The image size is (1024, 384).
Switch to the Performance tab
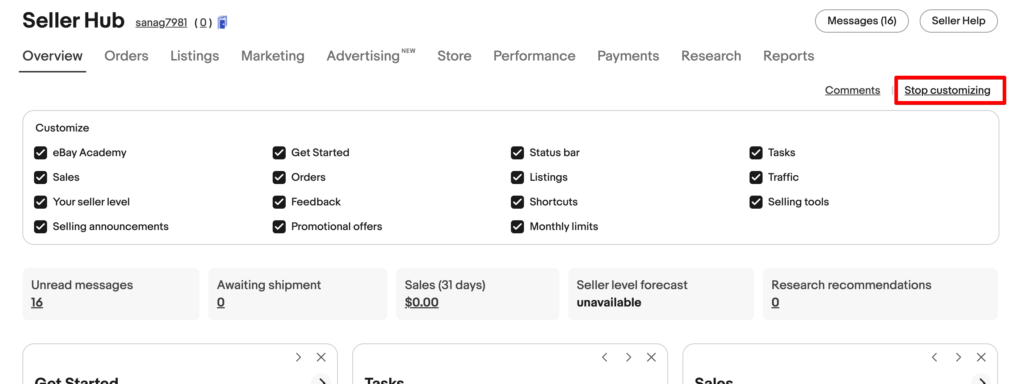tap(534, 56)
